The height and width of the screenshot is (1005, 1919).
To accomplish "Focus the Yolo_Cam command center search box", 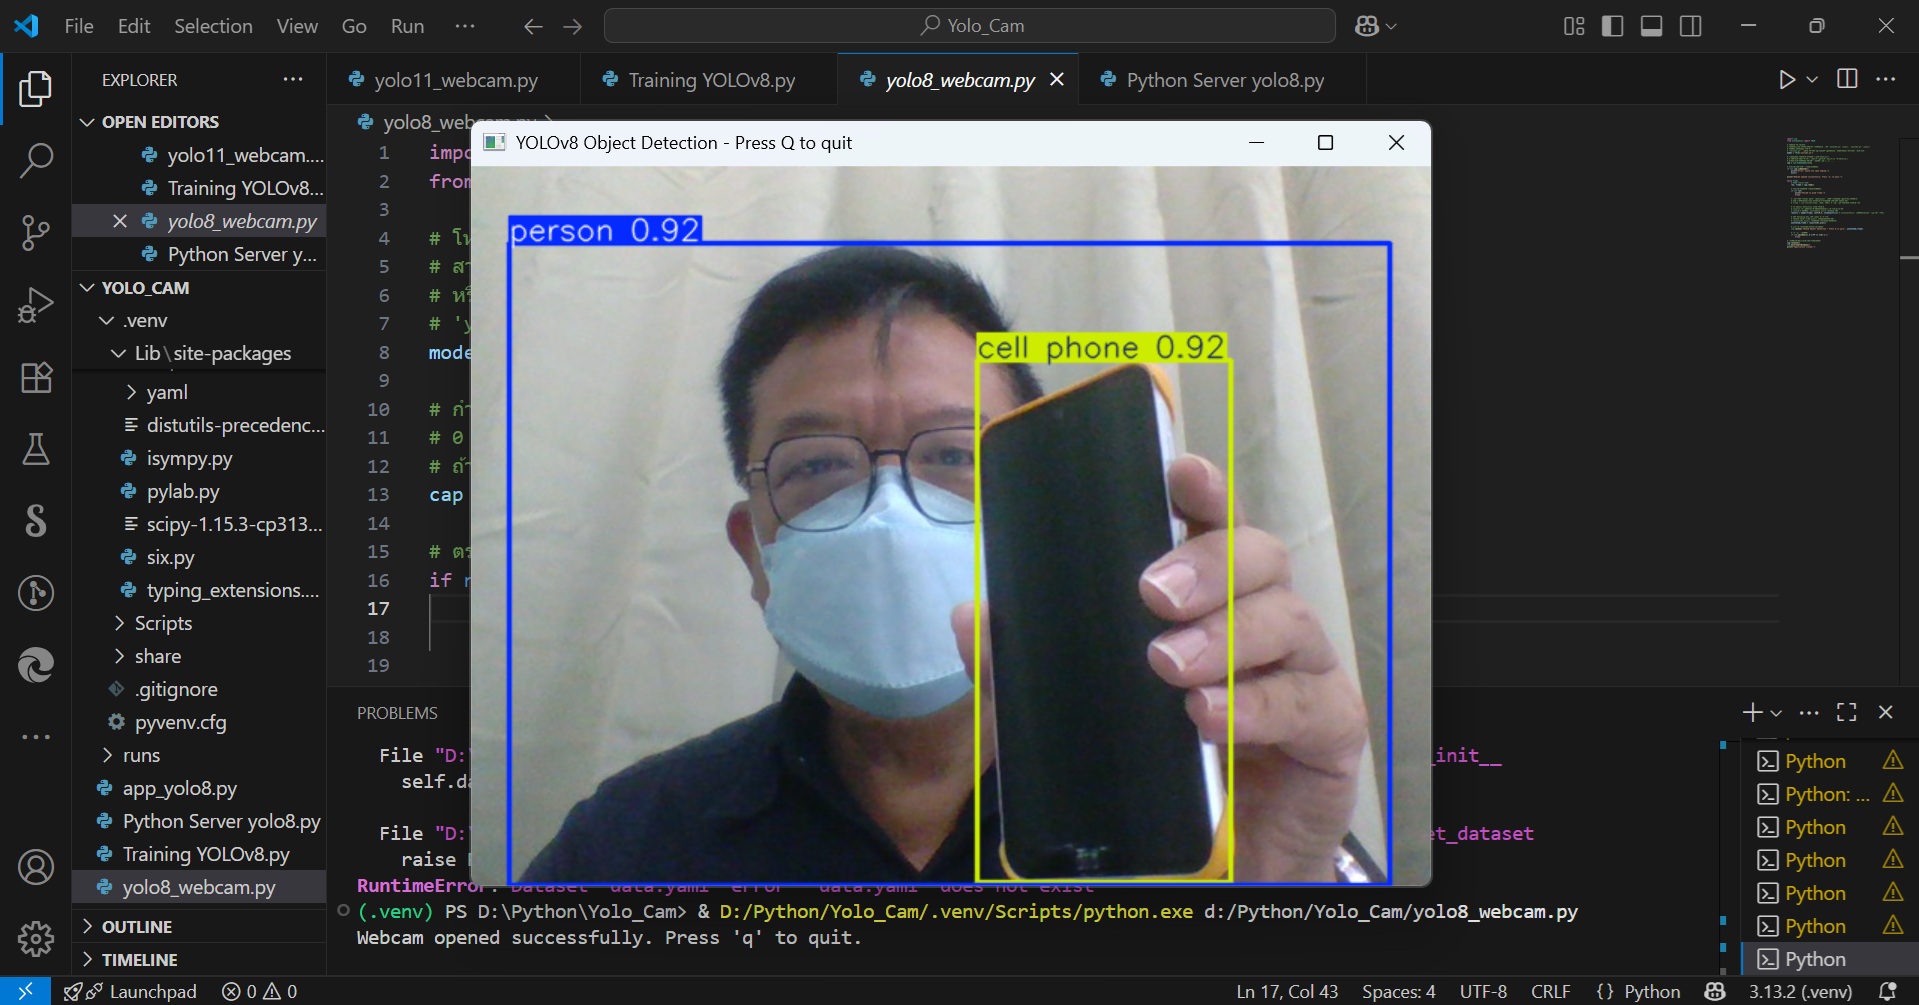I will tap(968, 25).
